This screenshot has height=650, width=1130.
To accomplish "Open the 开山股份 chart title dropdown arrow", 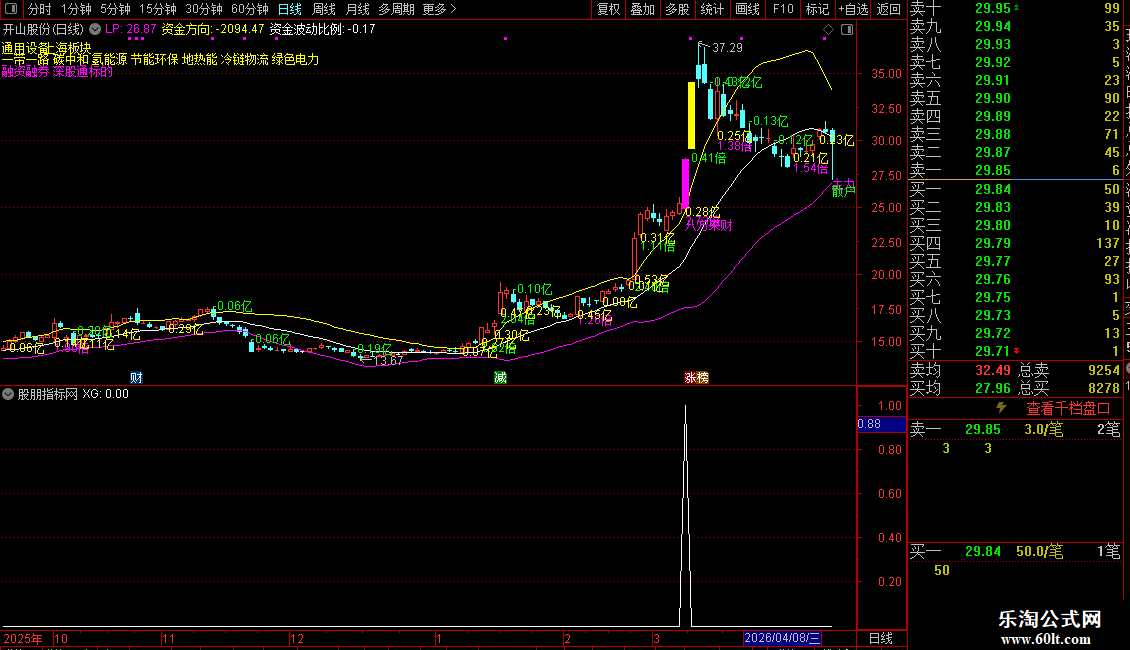I will coord(94,30).
